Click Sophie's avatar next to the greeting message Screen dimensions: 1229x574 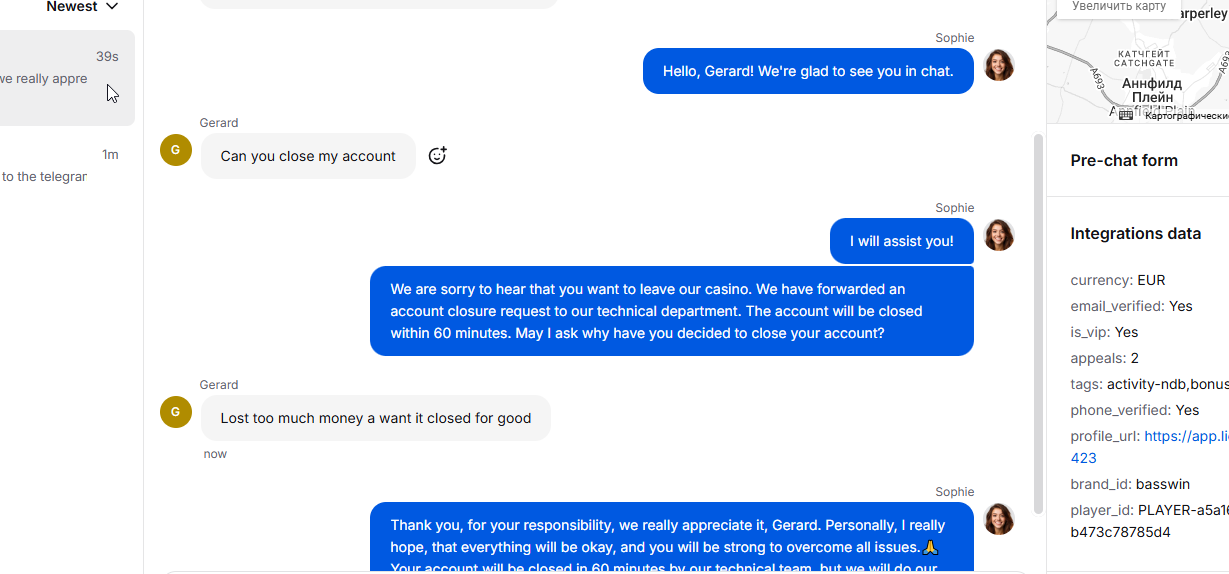(999, 66)
